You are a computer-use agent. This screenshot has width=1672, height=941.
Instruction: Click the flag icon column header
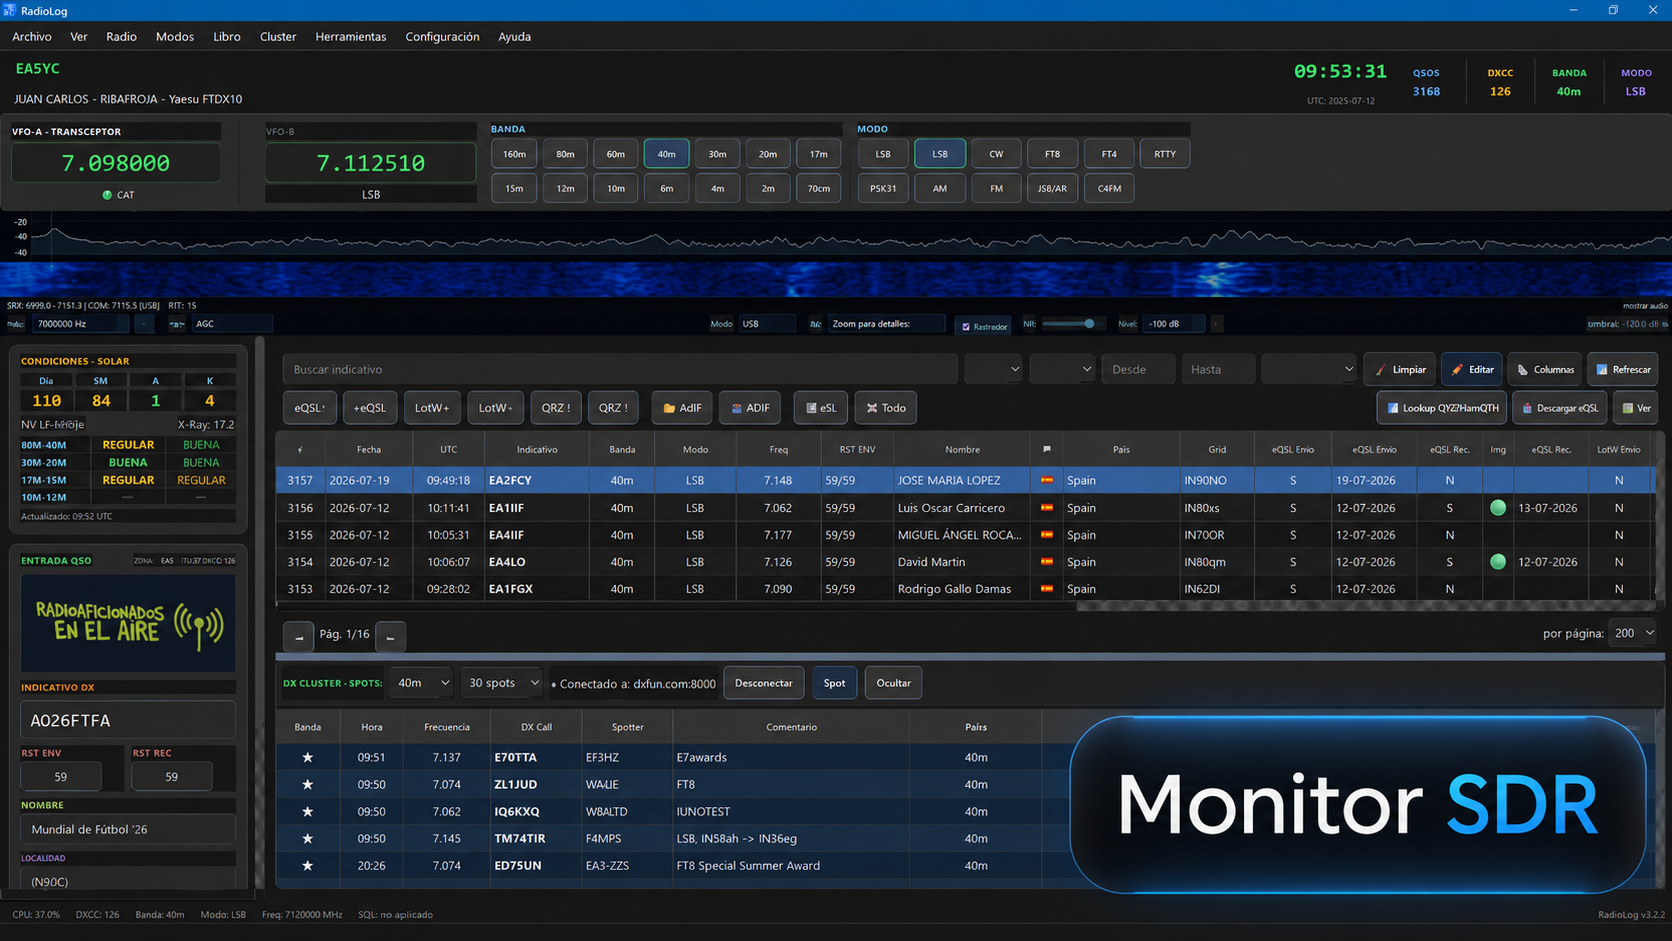pos(1047,450)
